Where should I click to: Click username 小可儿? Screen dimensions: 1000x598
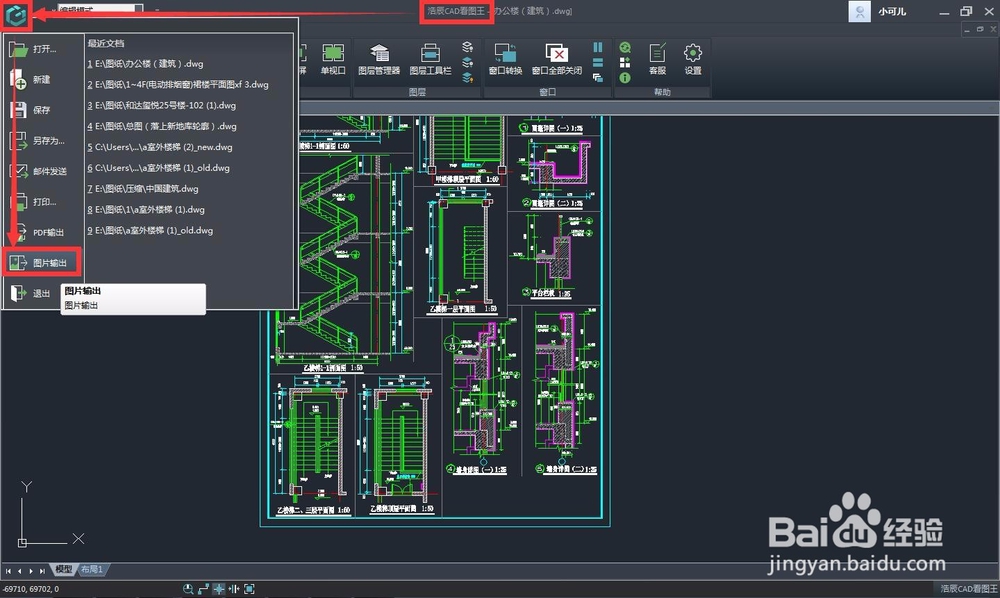pyautogui.click(x=892, y=11)
